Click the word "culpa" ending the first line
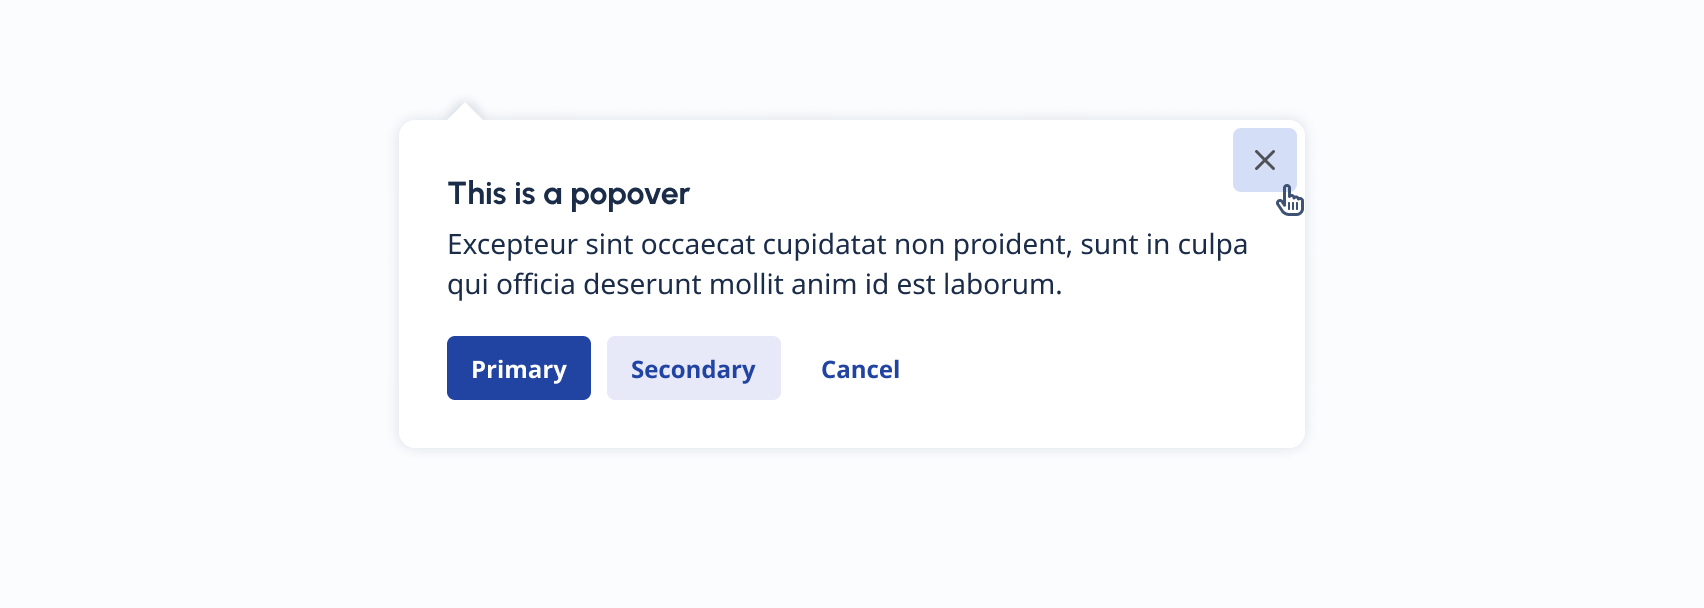Image resolution: width=1704 pixels, height=608 pixels. coord(1212,245)
